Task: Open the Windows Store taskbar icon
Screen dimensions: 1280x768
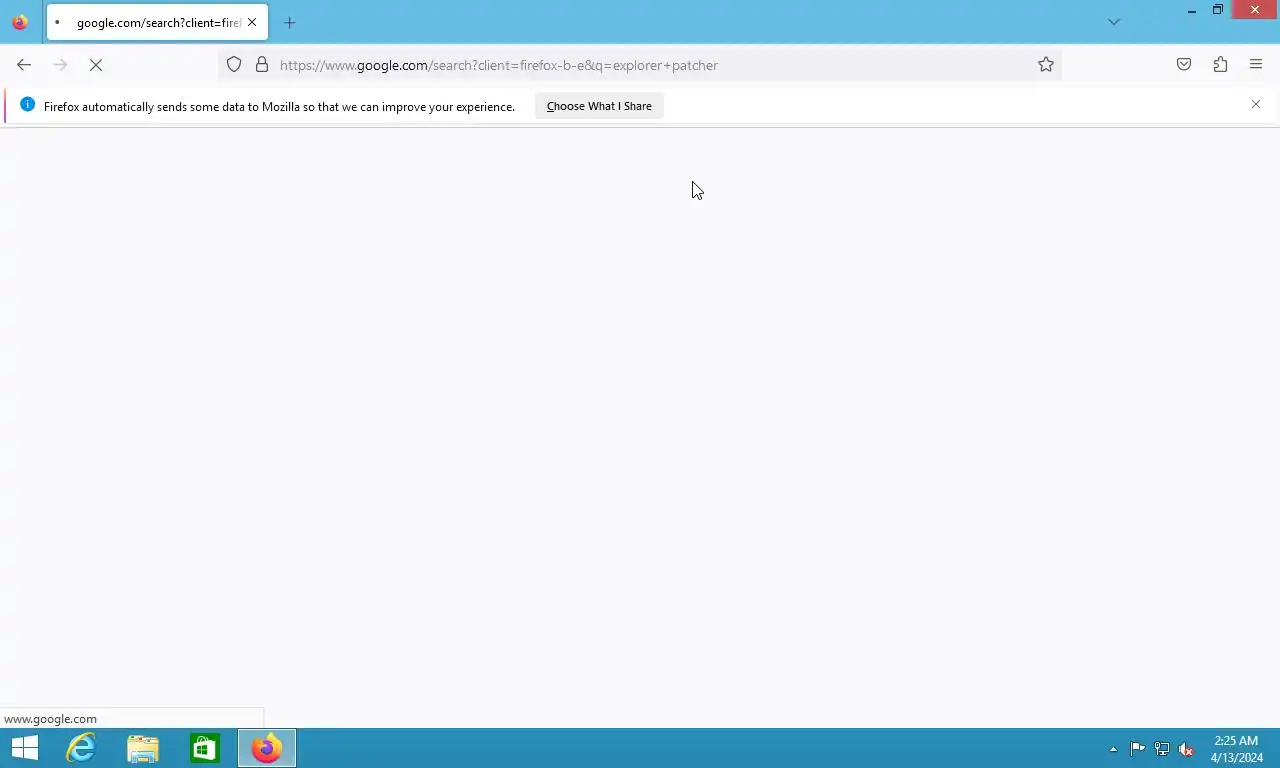Action: point(205,748)
